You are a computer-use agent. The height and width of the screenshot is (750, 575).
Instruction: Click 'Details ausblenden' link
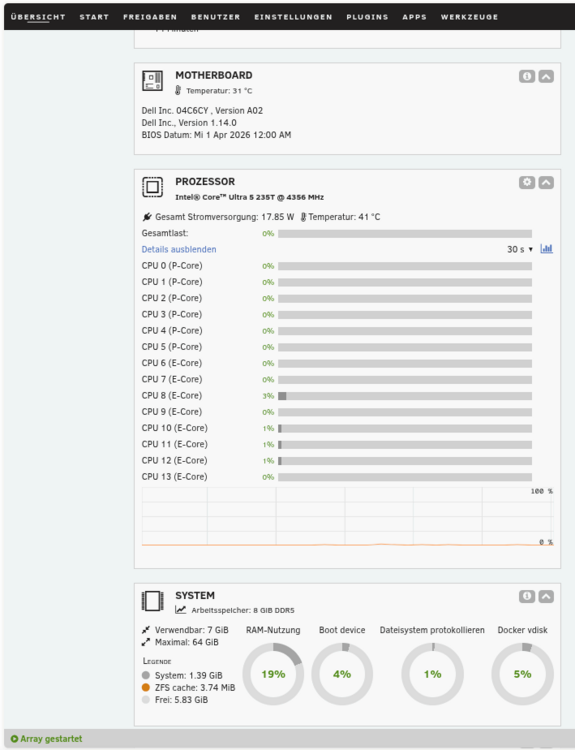179,249
